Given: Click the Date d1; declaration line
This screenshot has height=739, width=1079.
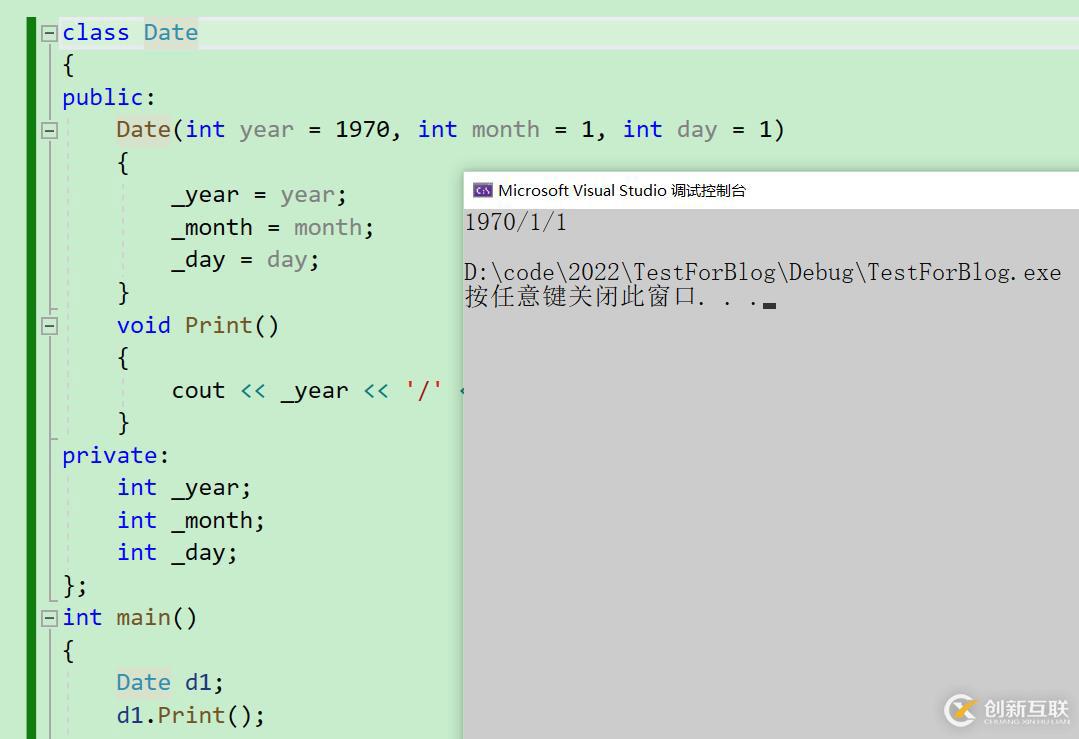Looking at the screenshot, I should click(170, 683).
